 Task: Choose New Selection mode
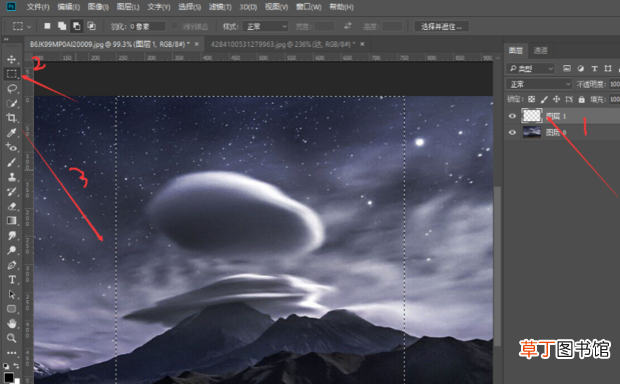point(47,26)
